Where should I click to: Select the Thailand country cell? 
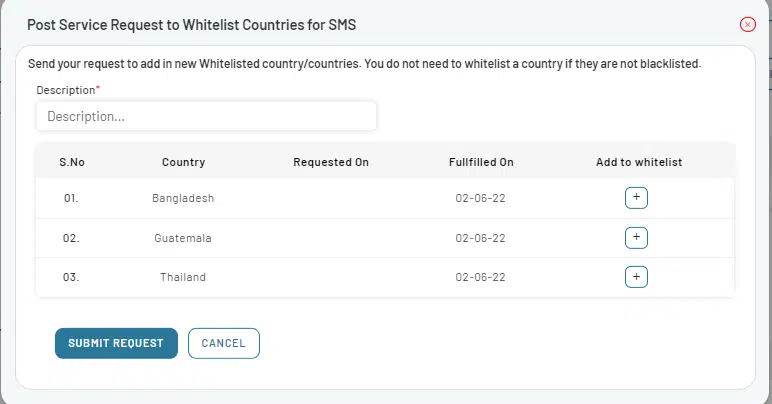pyautogui.click(x=183, y=277)
